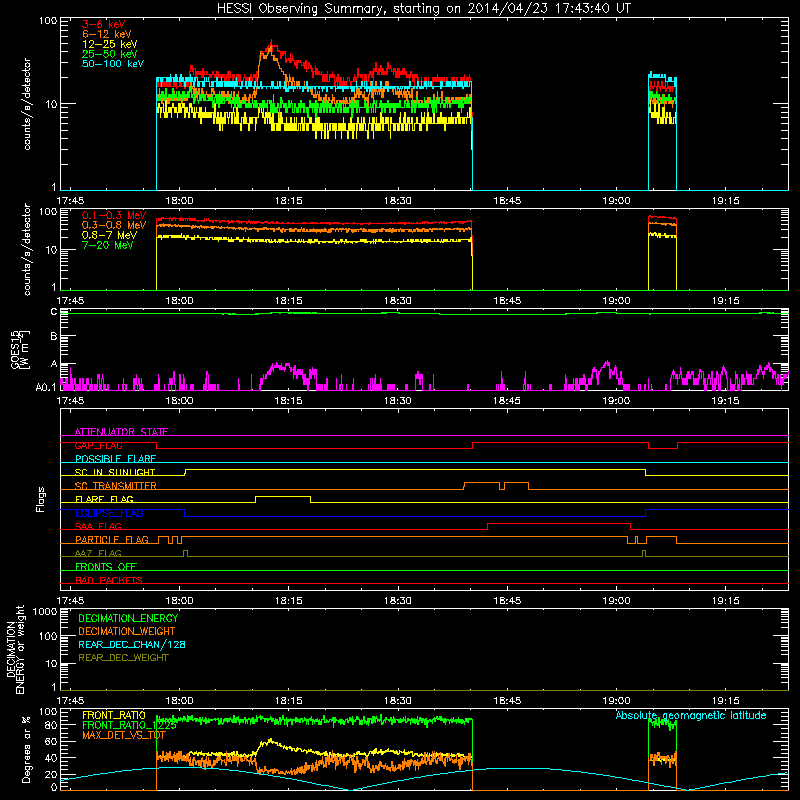
Task: Select the ATTENUATOR_STATE flag label
Action: coord(121,432)
